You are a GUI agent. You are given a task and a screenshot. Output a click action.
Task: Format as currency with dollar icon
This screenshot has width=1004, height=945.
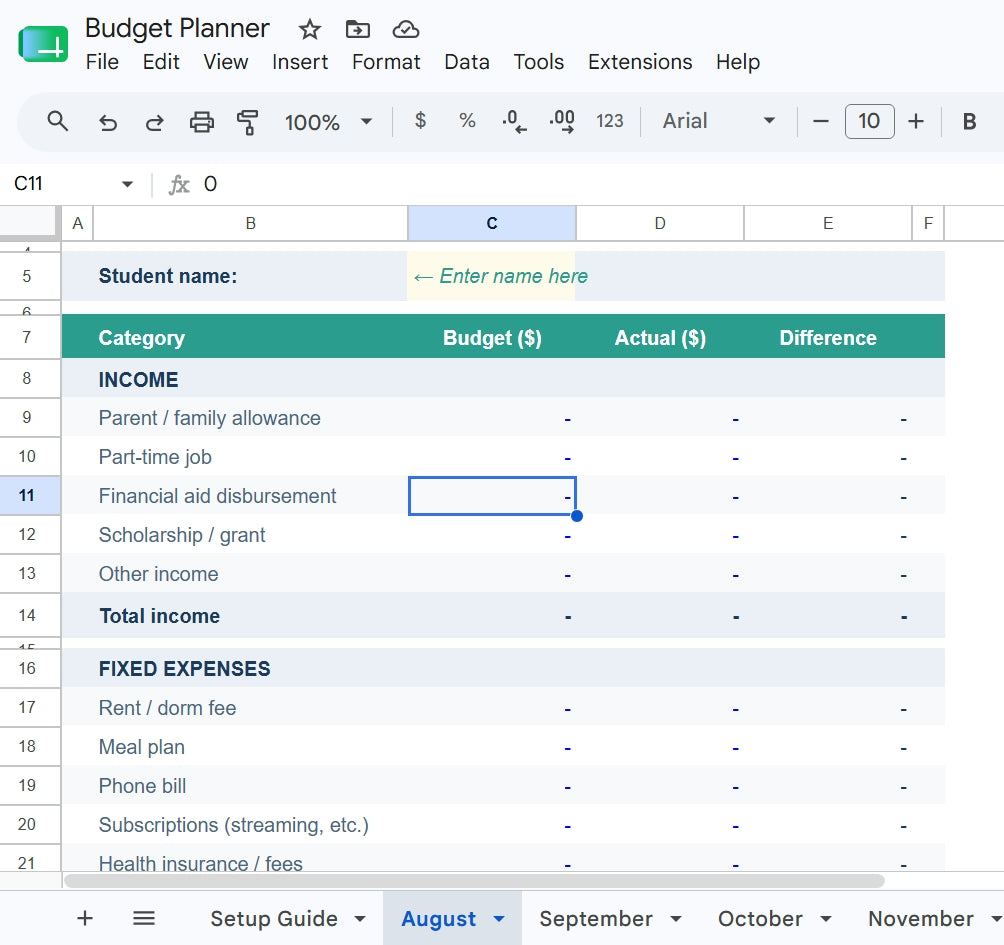(420, 120)
